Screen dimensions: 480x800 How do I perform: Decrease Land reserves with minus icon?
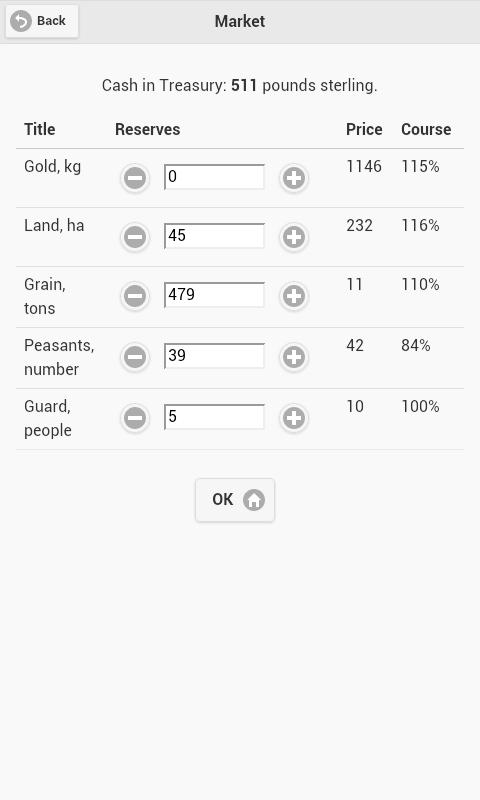pyautogui.click(x=135, y=237)
